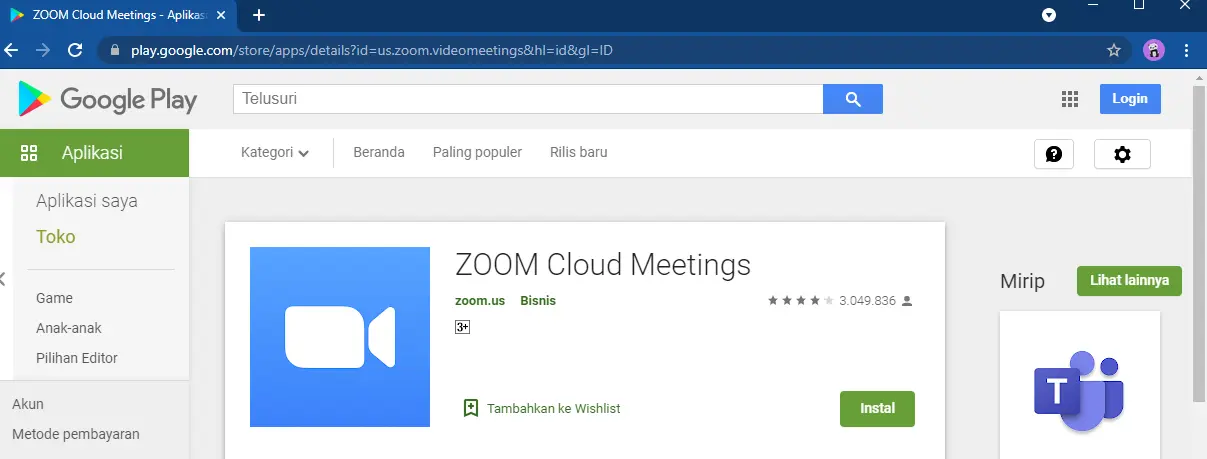Click the green Instal button
The image size is (1207, 459).
[877, 409]
